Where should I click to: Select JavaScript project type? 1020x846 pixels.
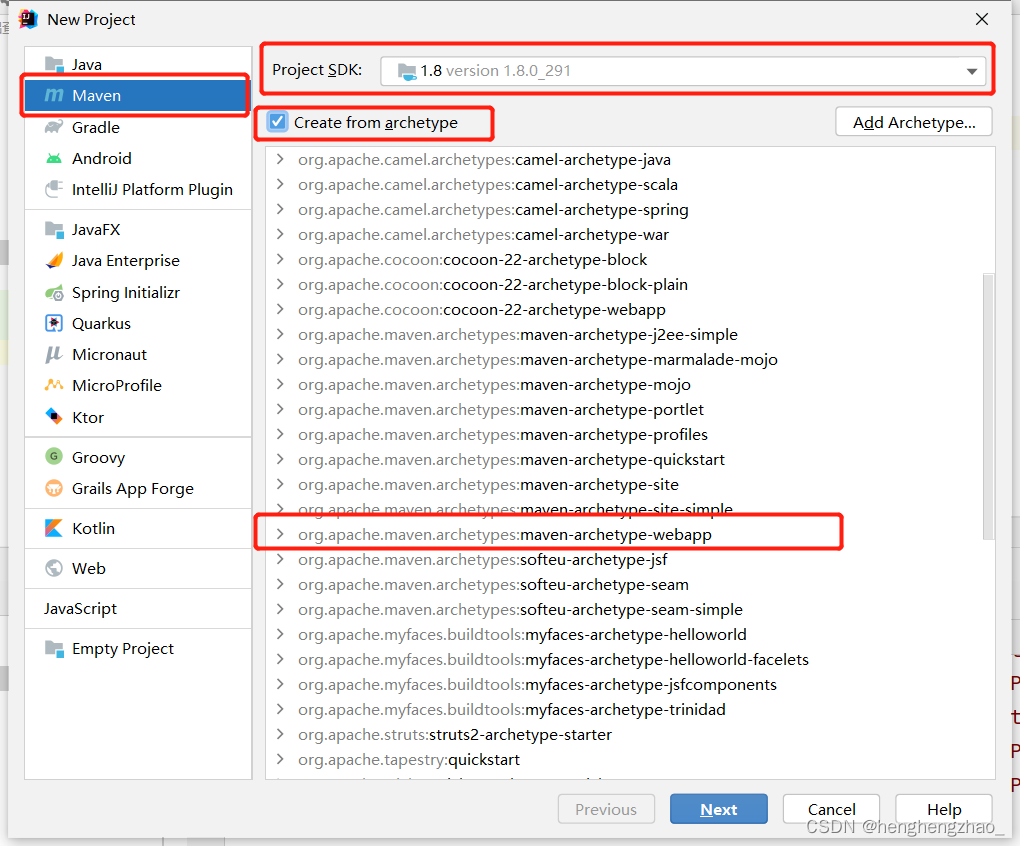(x=80, y=609)
